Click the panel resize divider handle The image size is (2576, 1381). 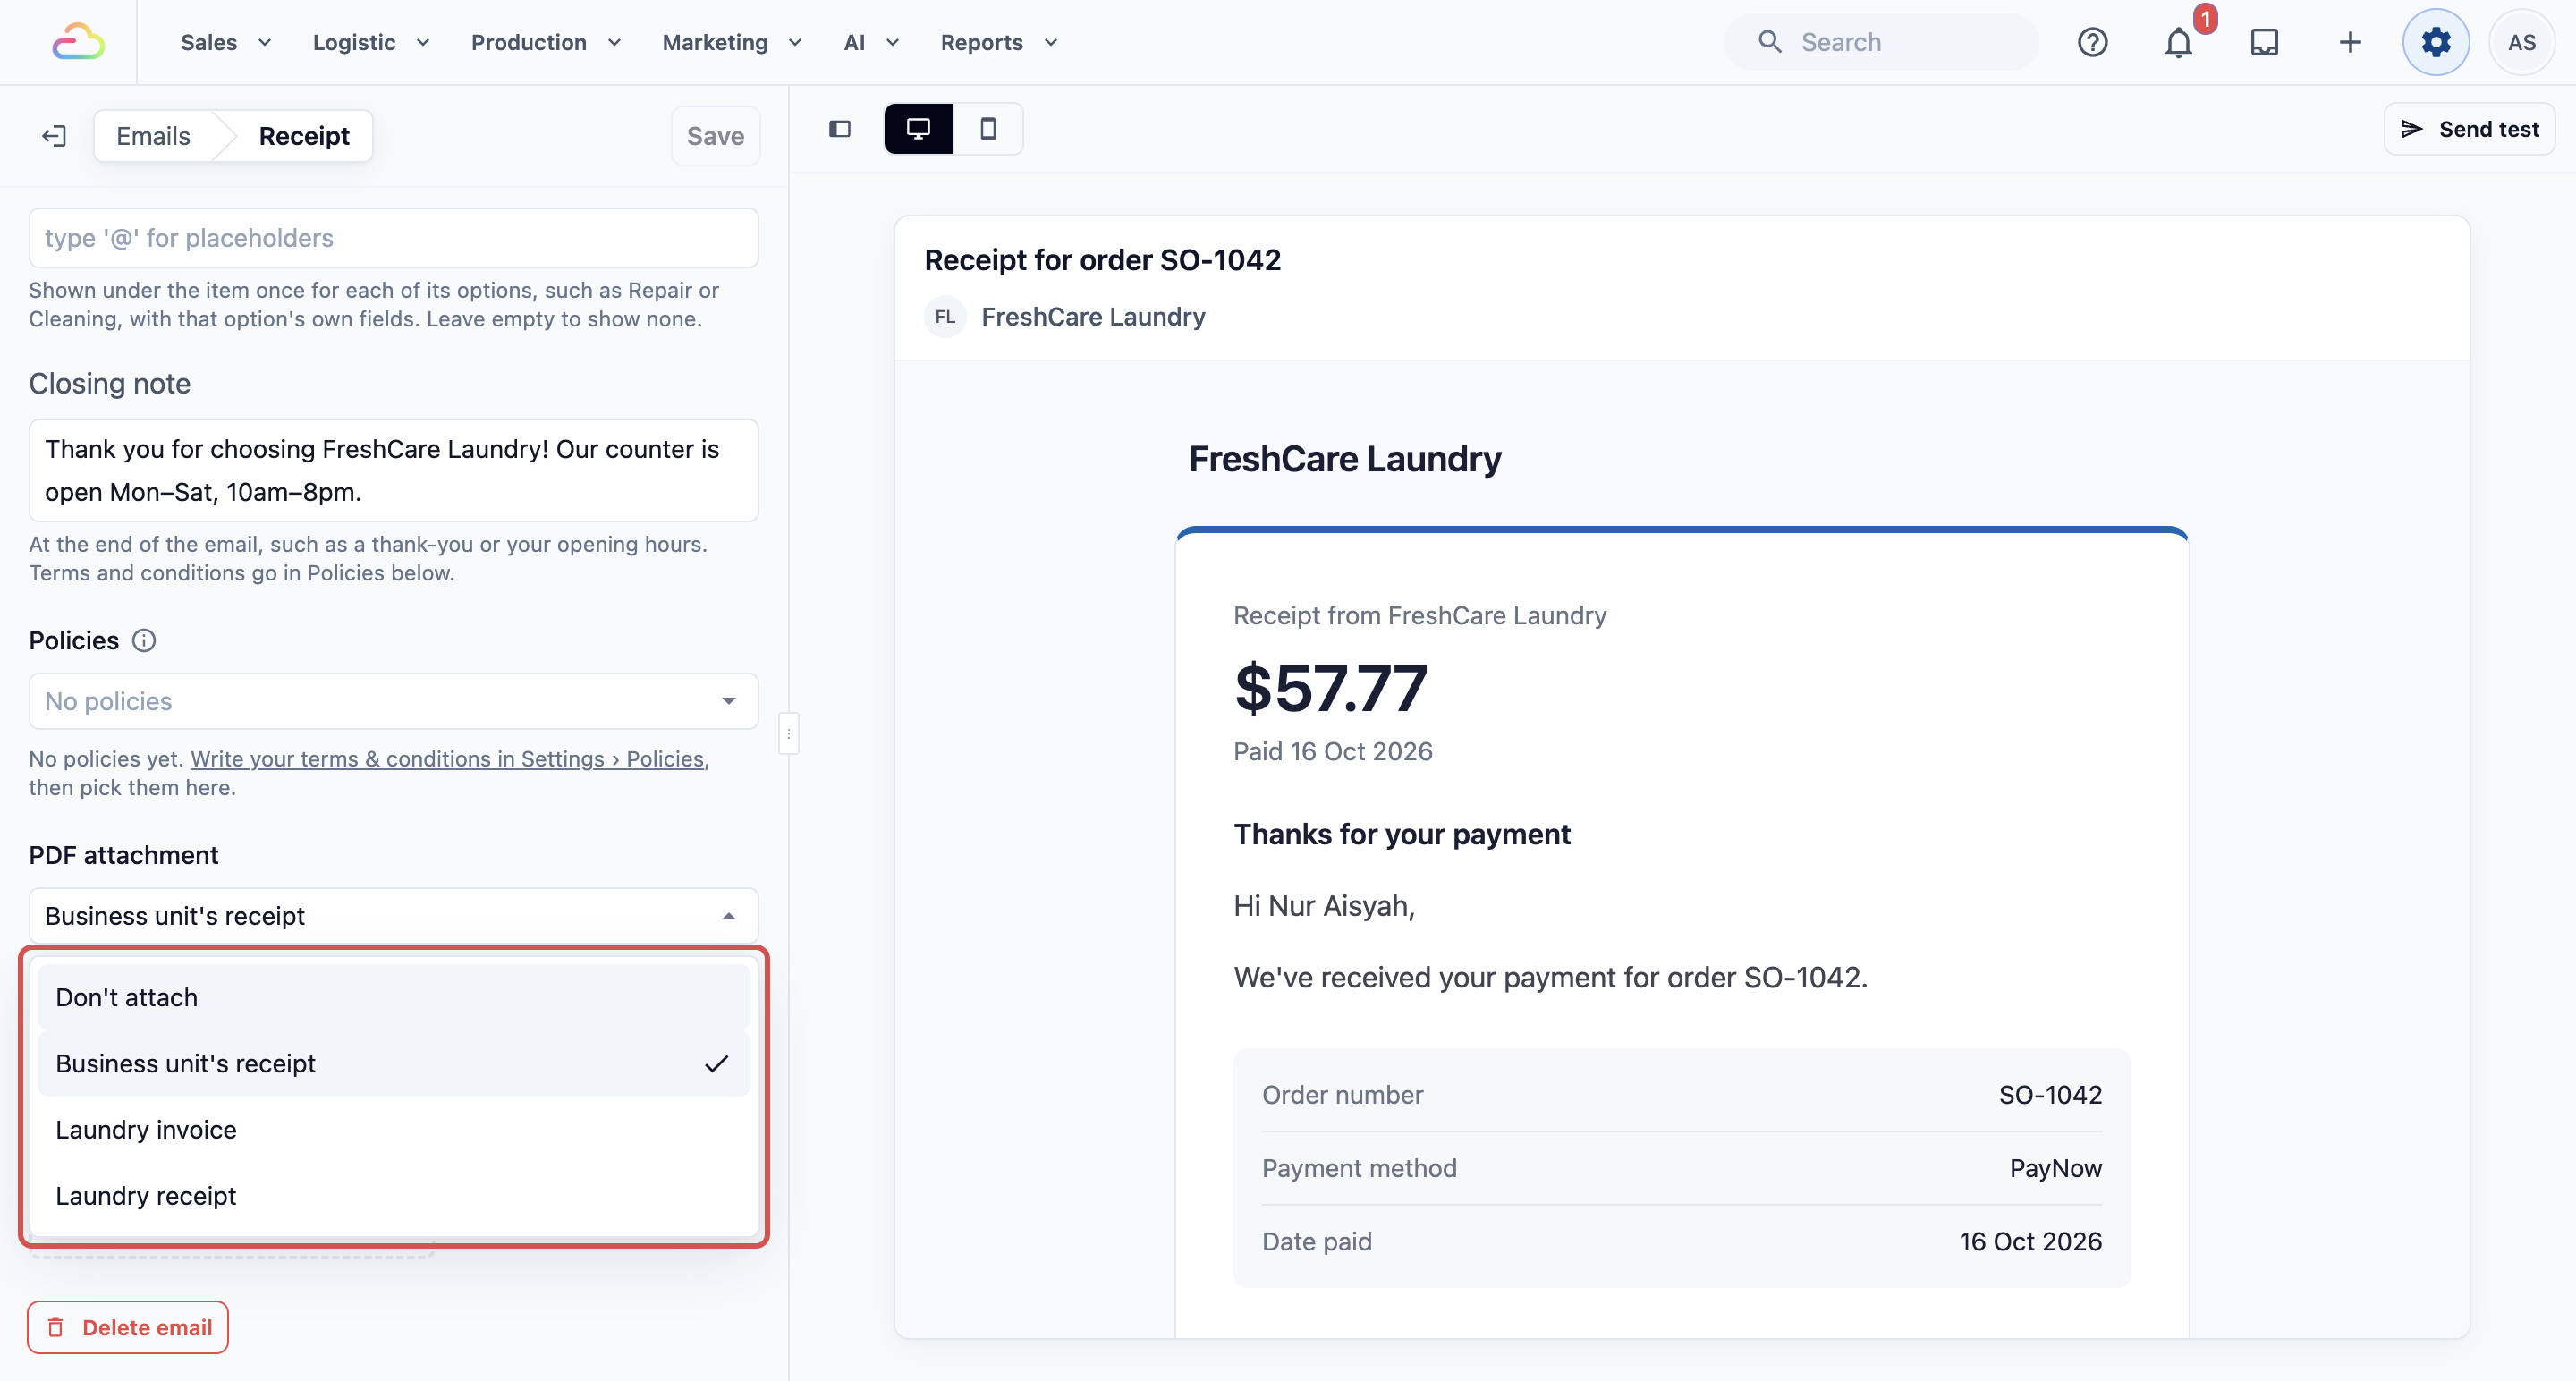(789, 733)
